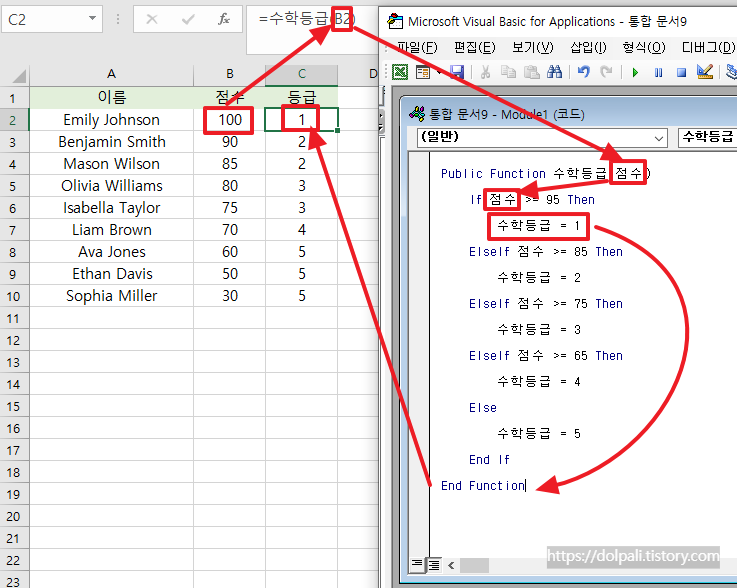Viewport: 737px width, 588px height.
Task: Click the Procedure View button in code window
Action: 417,564
